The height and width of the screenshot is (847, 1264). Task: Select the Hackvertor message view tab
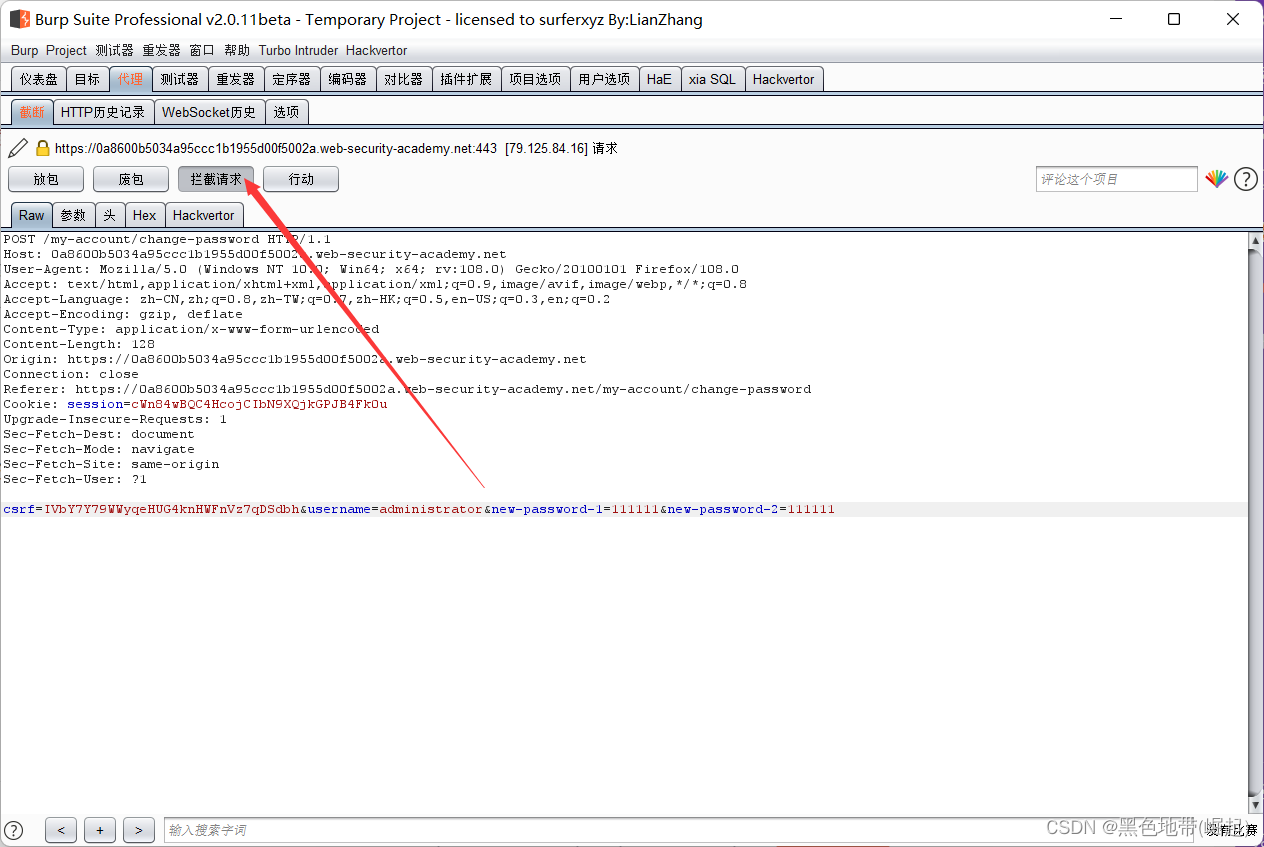pyautogui.click(x=204, y=215)
